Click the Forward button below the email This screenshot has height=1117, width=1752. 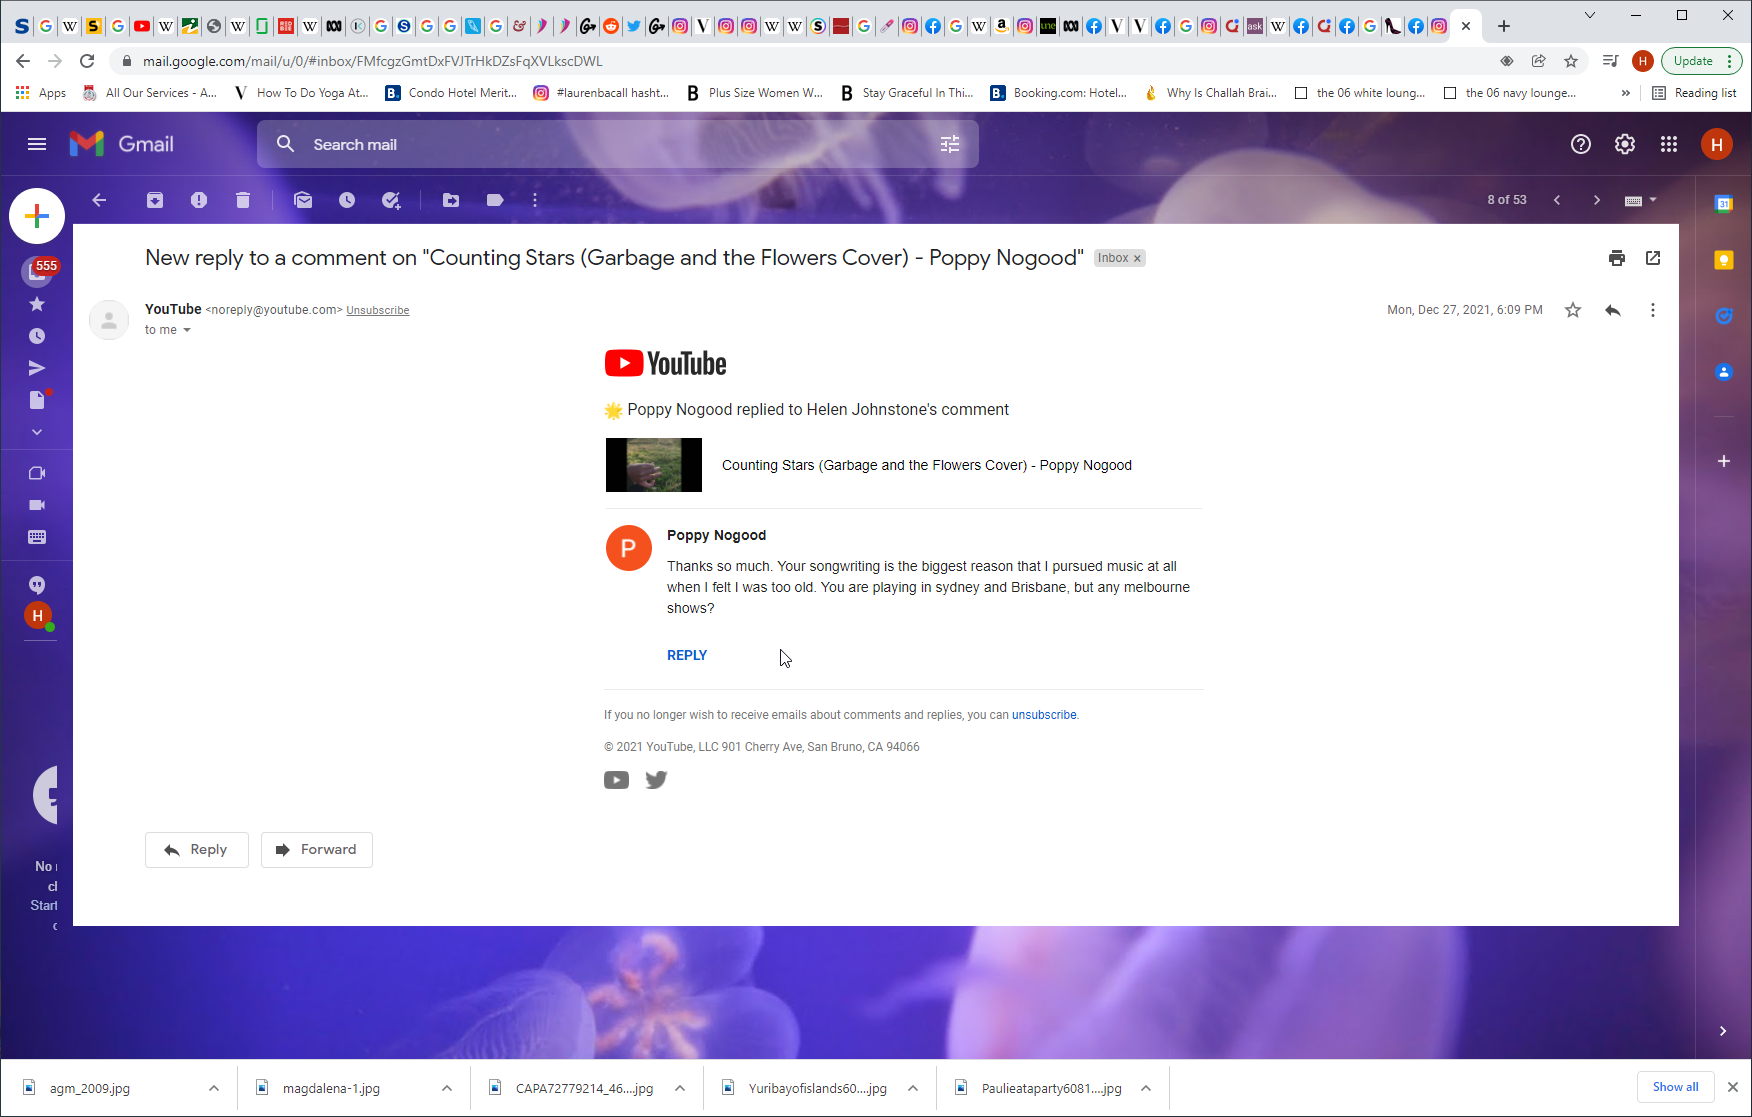[317, 850]
